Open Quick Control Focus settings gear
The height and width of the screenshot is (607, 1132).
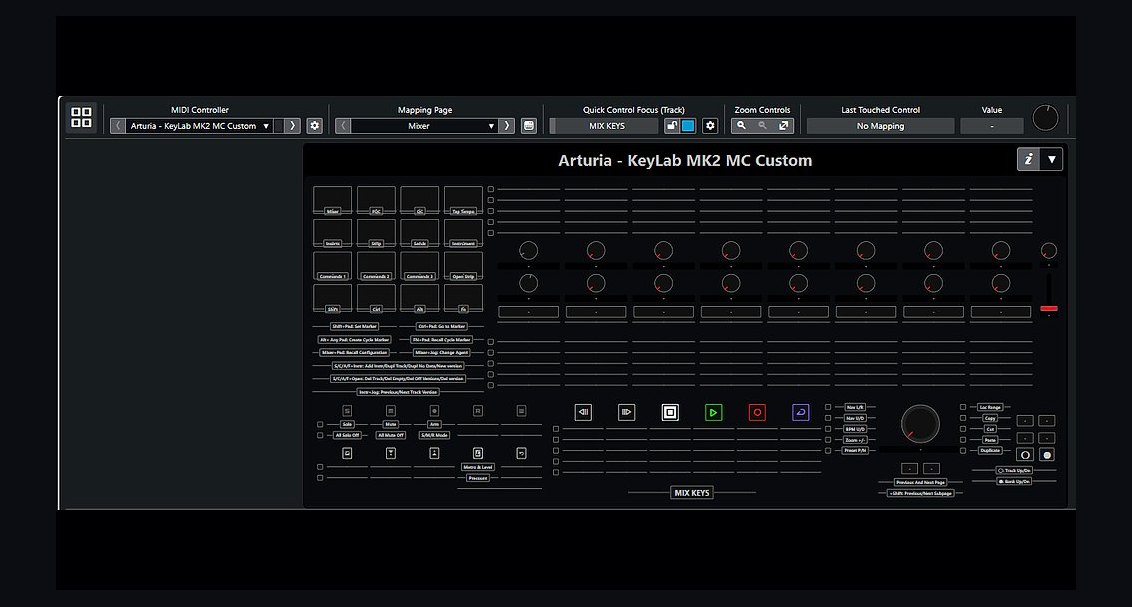710,126
